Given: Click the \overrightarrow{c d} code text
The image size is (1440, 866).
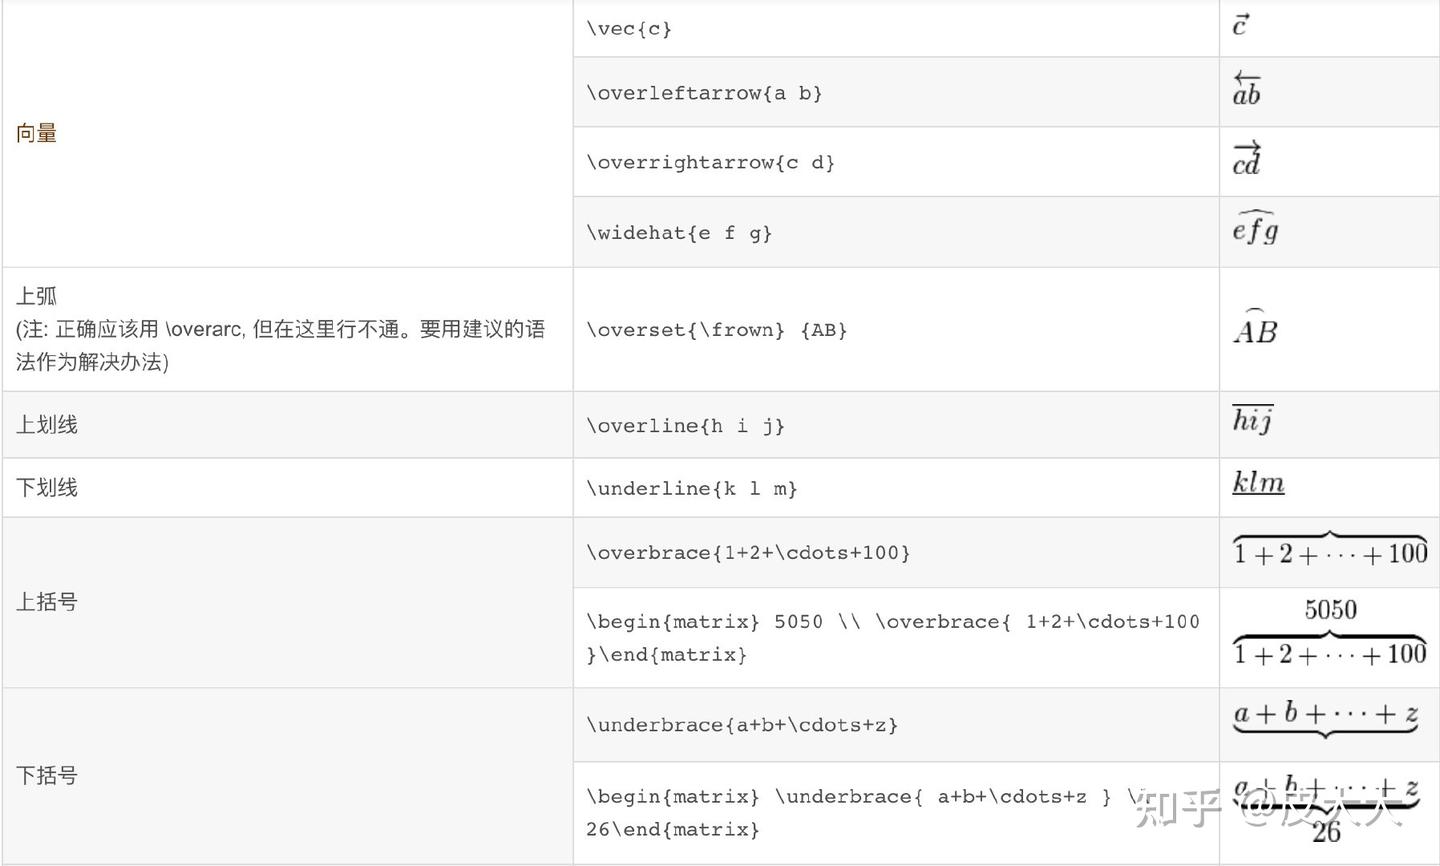Looking at the screenshot, I should [710, 162].
